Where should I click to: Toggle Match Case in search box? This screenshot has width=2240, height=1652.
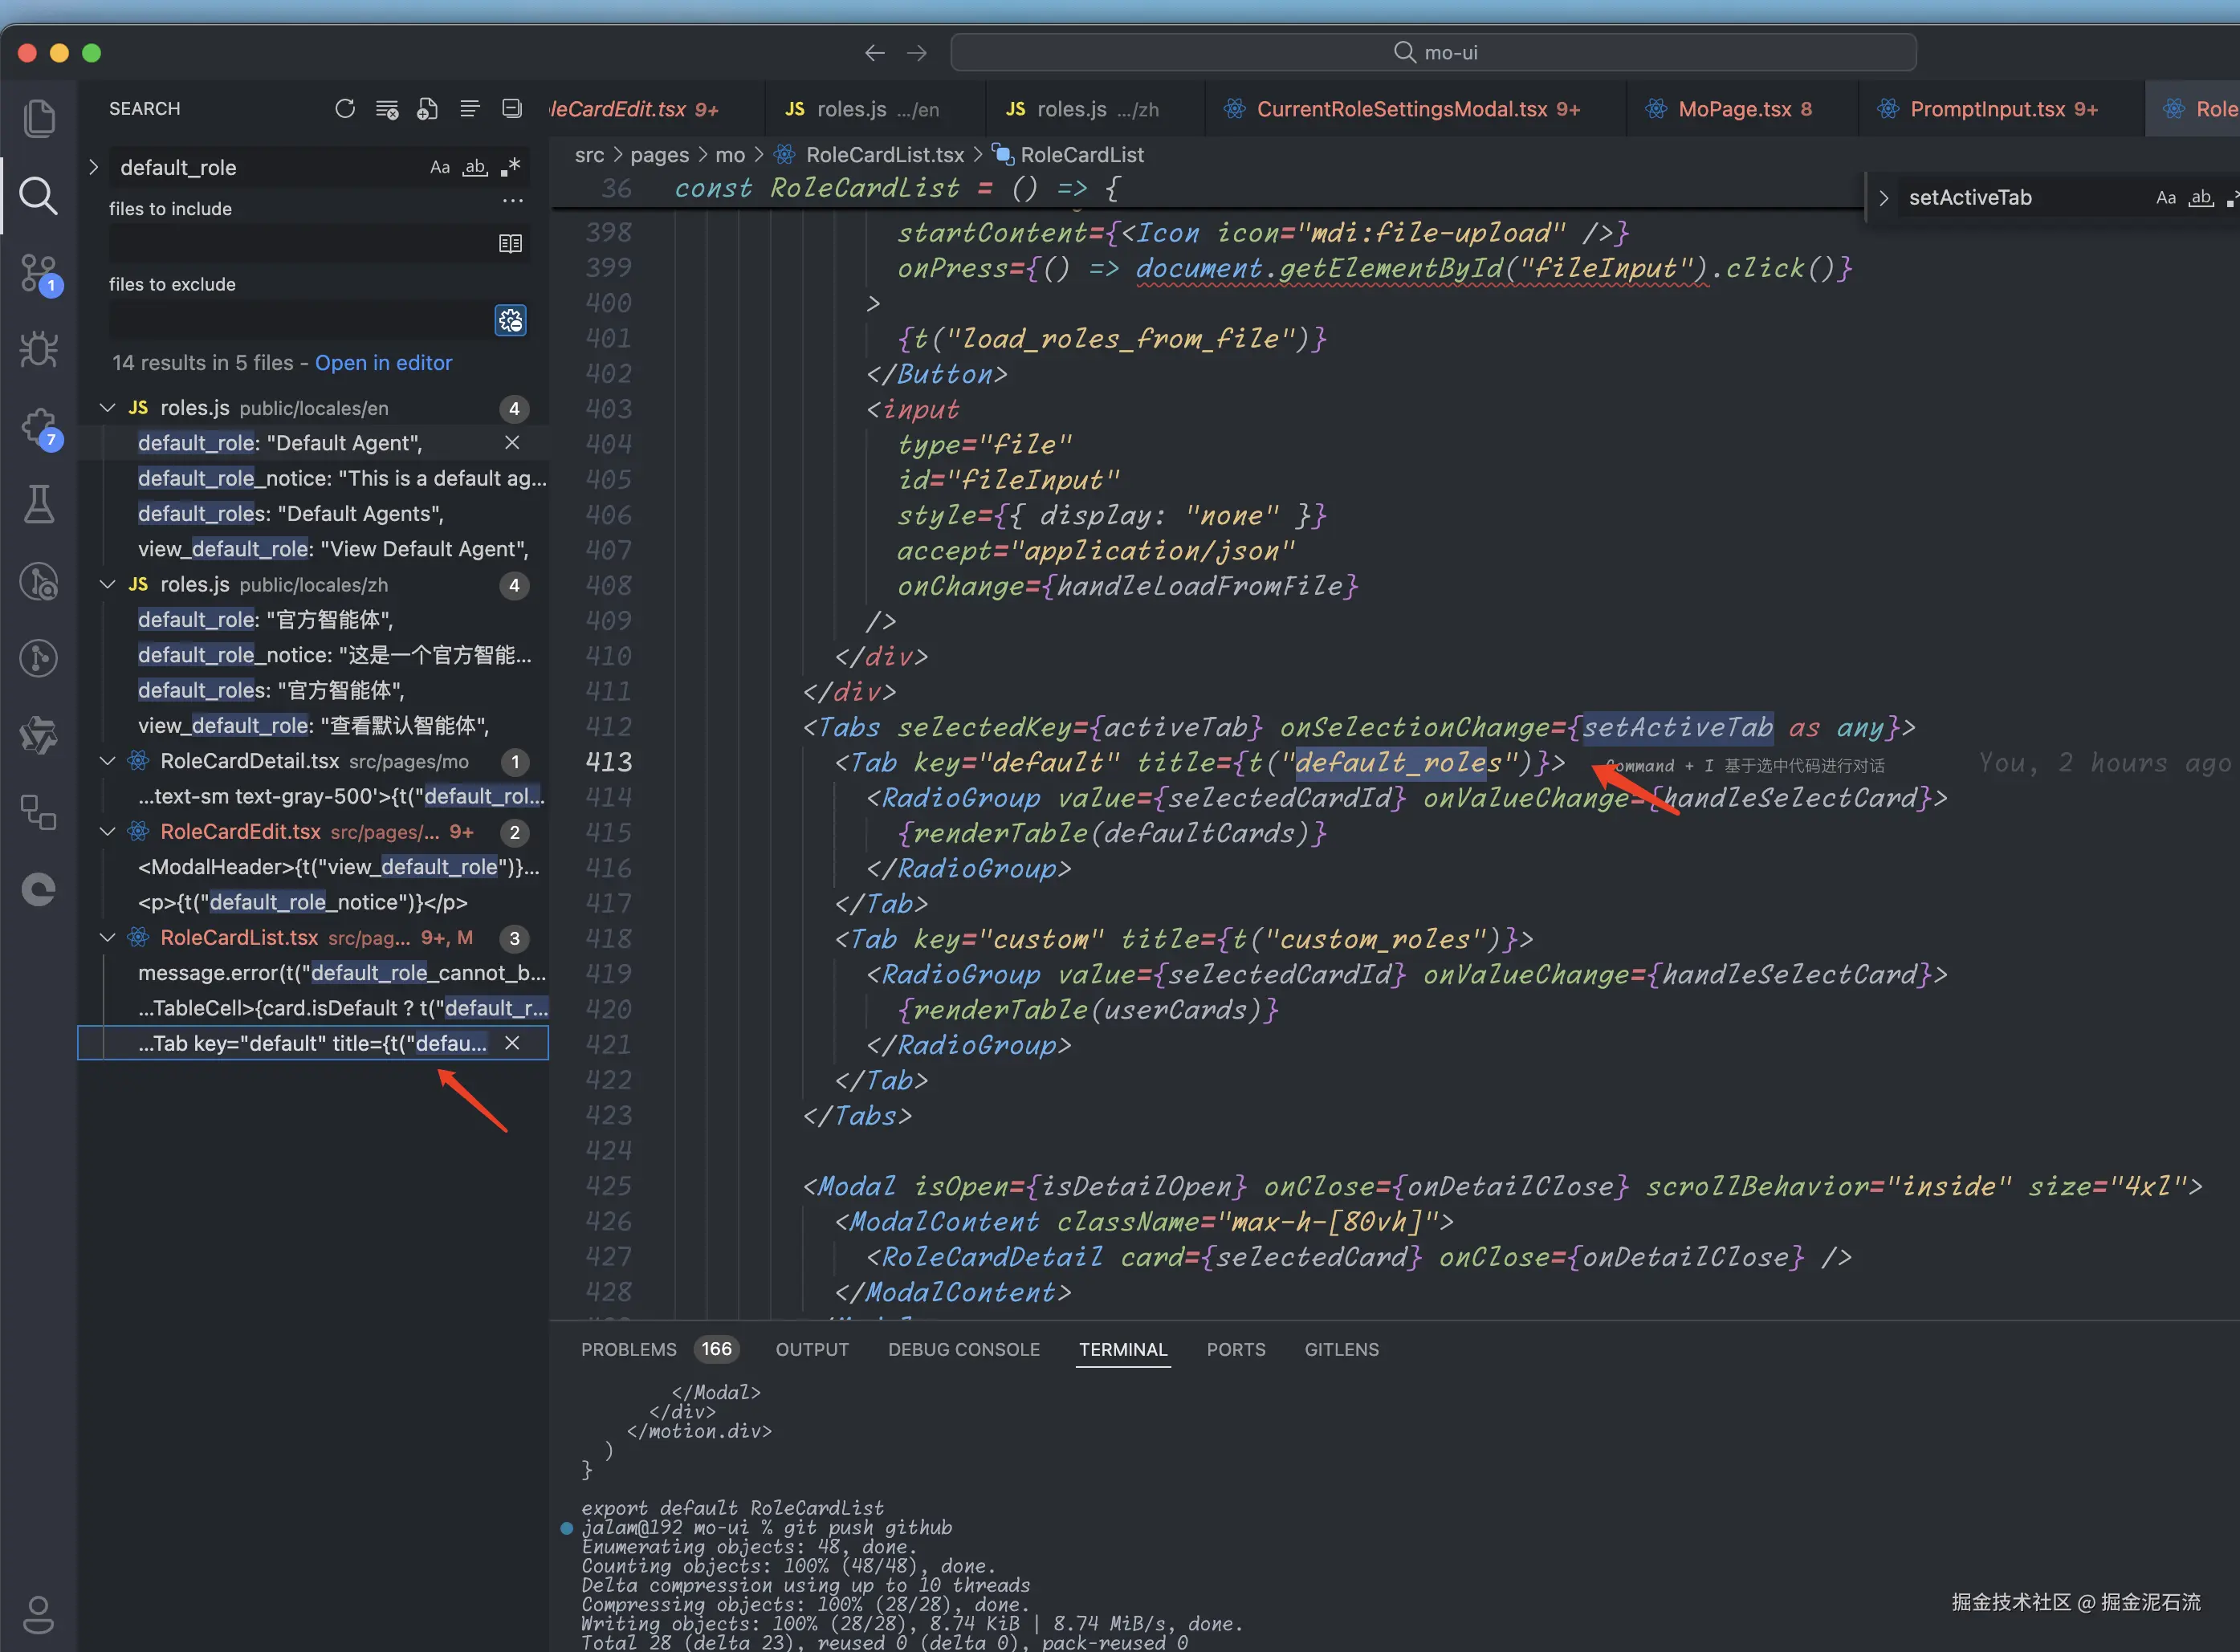(x=440, y=167)
